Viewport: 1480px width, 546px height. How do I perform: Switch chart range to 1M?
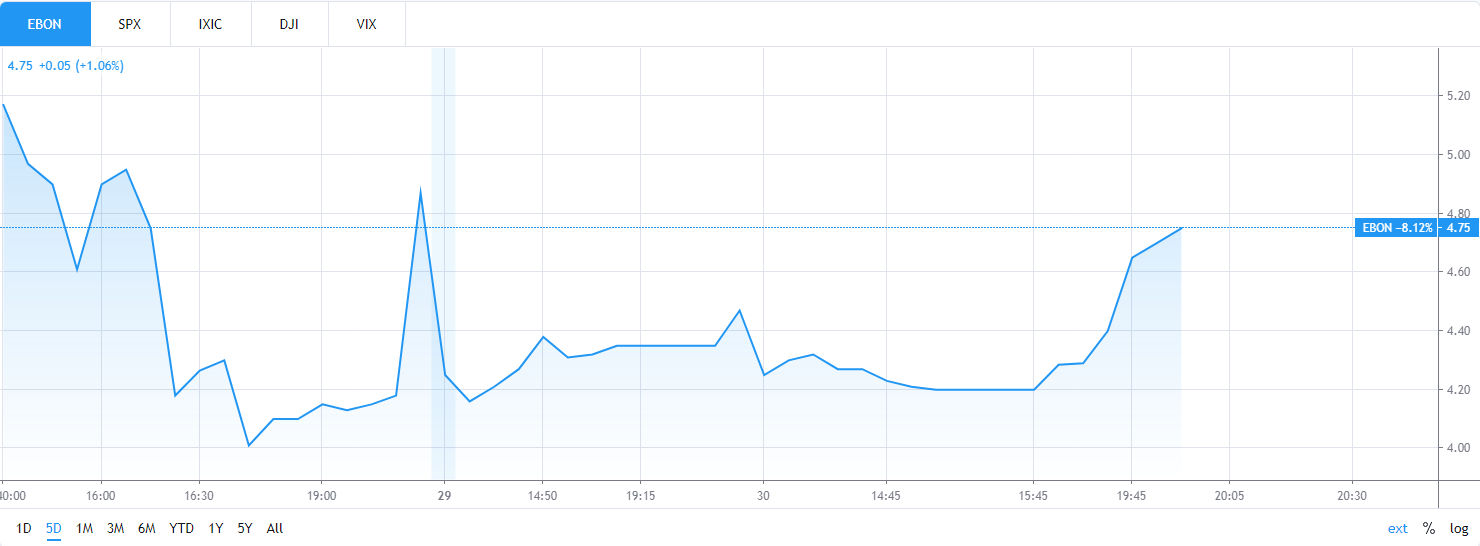(84, 528)
